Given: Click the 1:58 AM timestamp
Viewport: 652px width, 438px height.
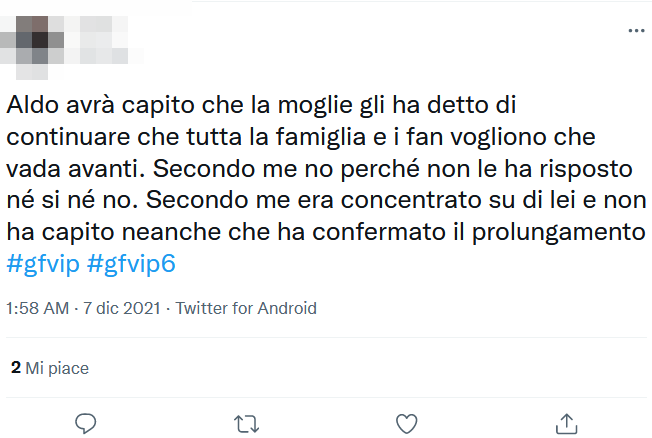Looking at the screenshot, I should tap(39, 308).
